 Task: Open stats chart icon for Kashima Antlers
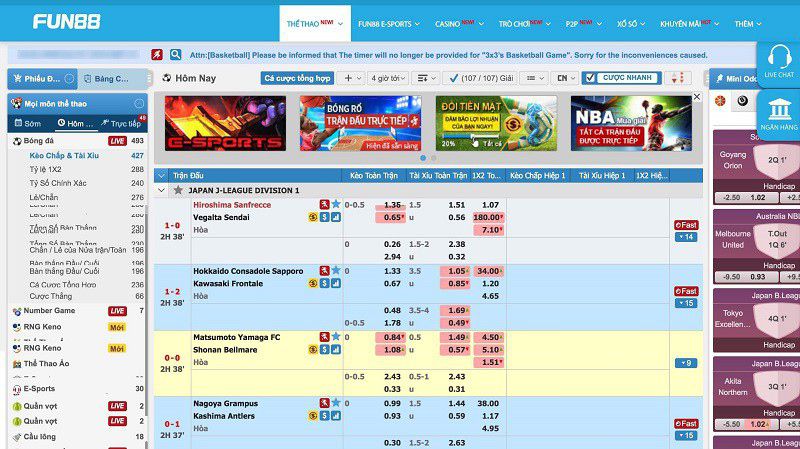336,416
